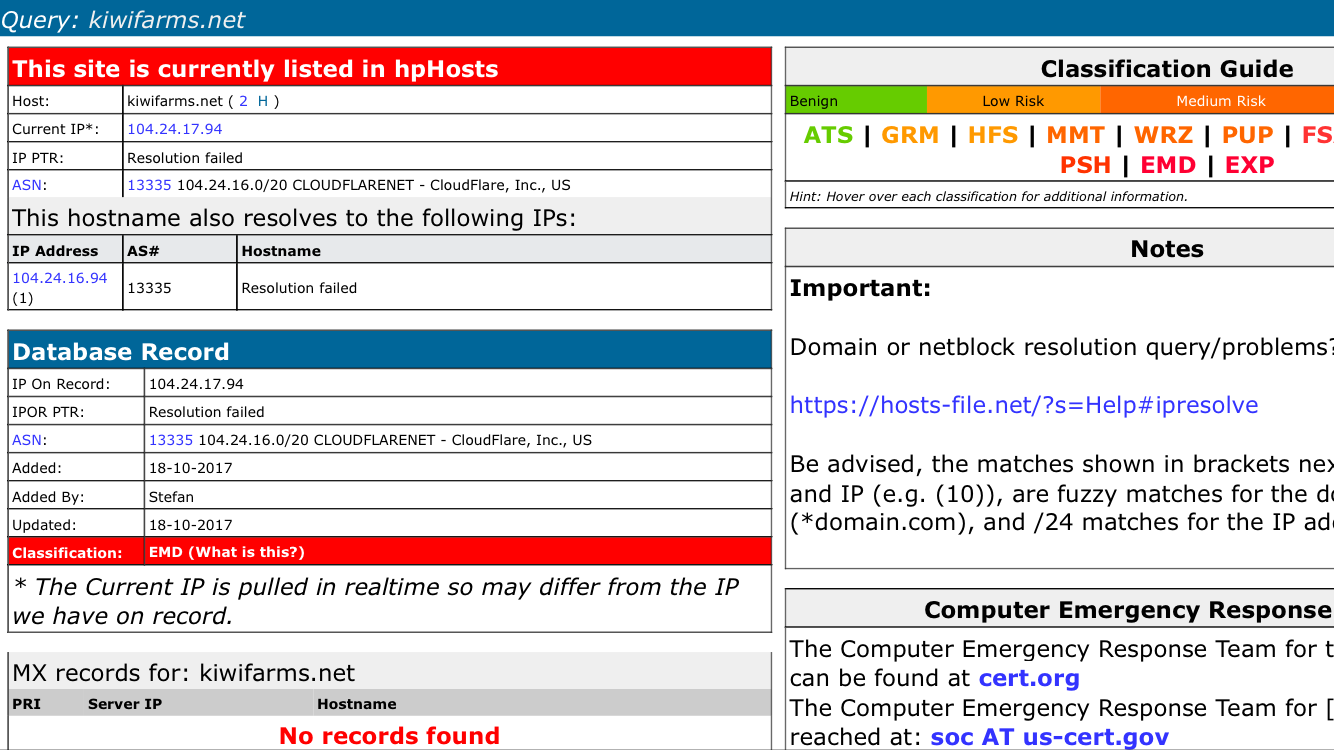1334x750 pixels.
Task: Click the "EMD (What is this?)" classification link
Action: click(x=227, y=552)
